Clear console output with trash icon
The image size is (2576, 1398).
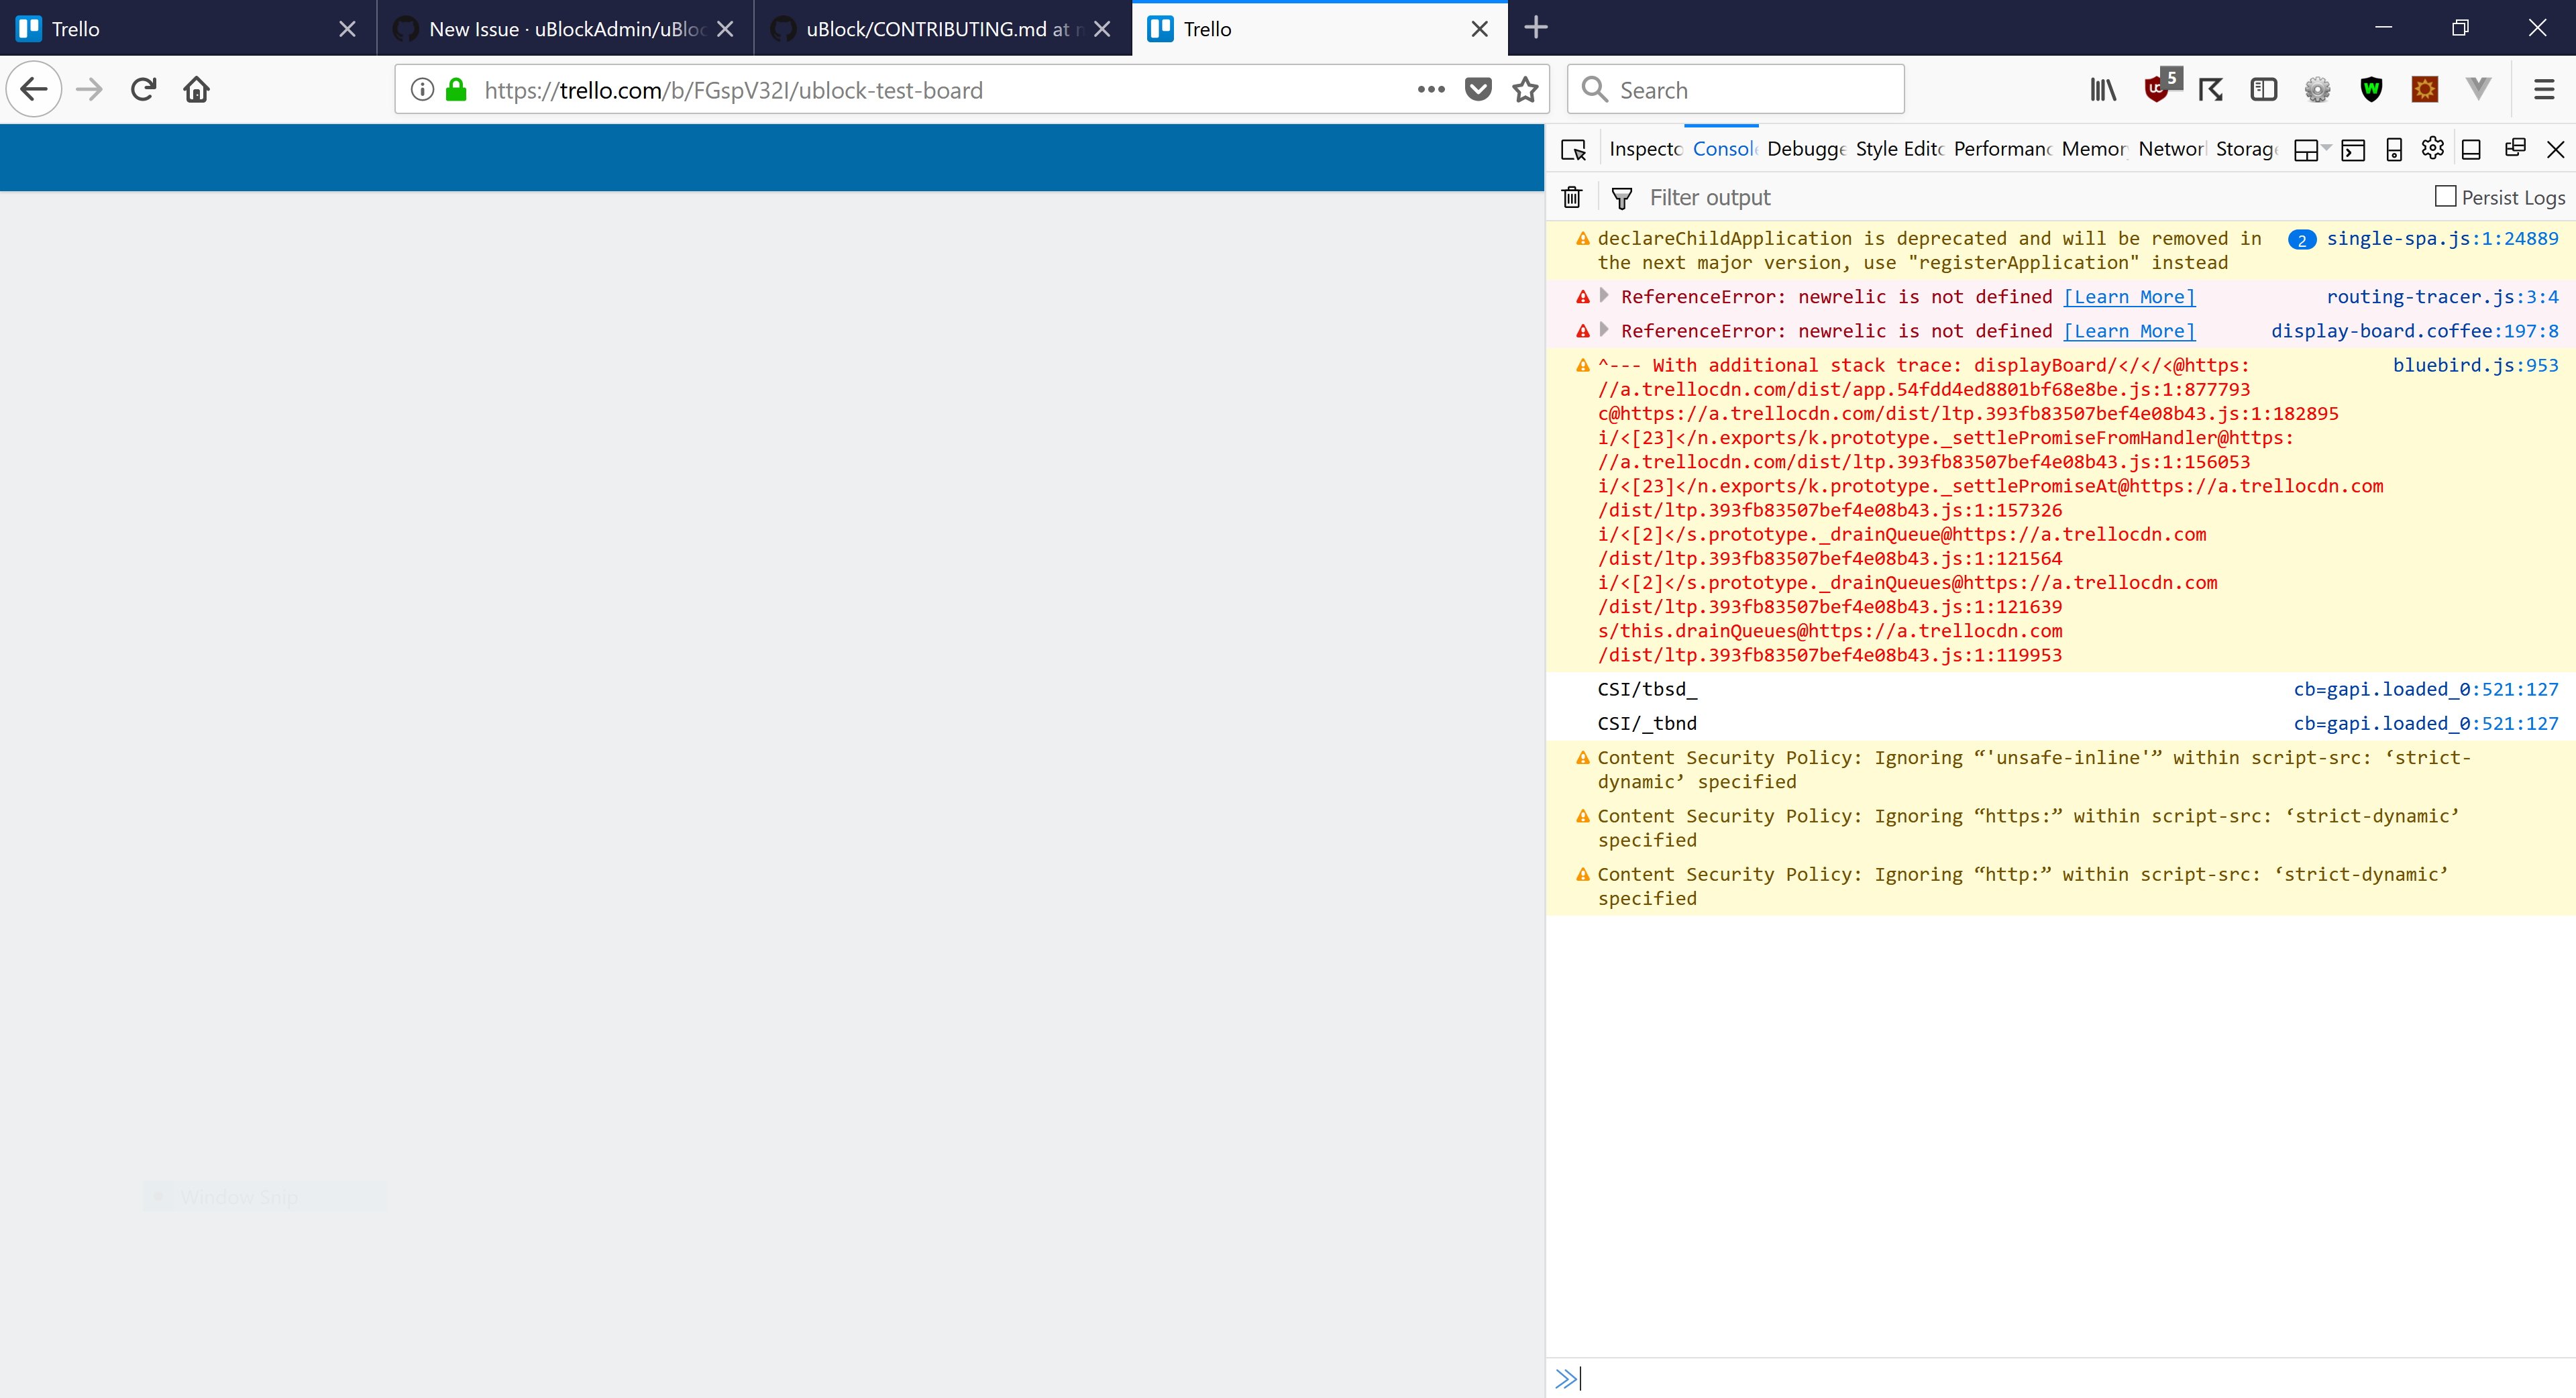[x=1572, y=197]
